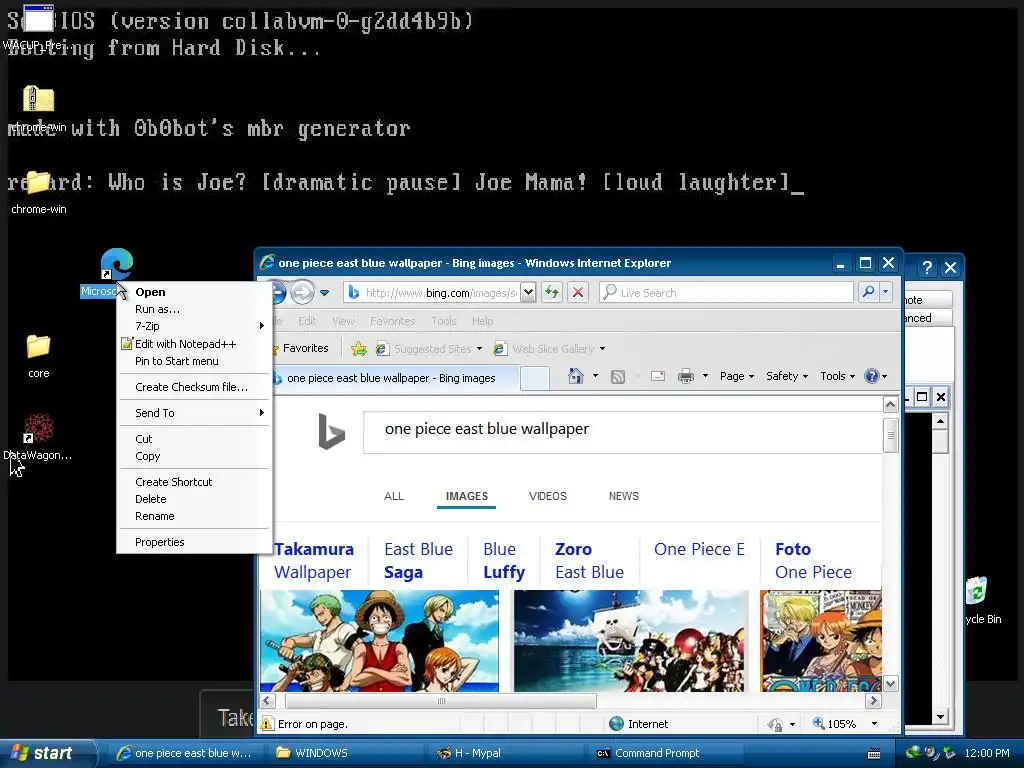The width and height of the screenshot is (1024, 768).
Task: Choose Run as... from context menu
Action: tap(193, 309)
